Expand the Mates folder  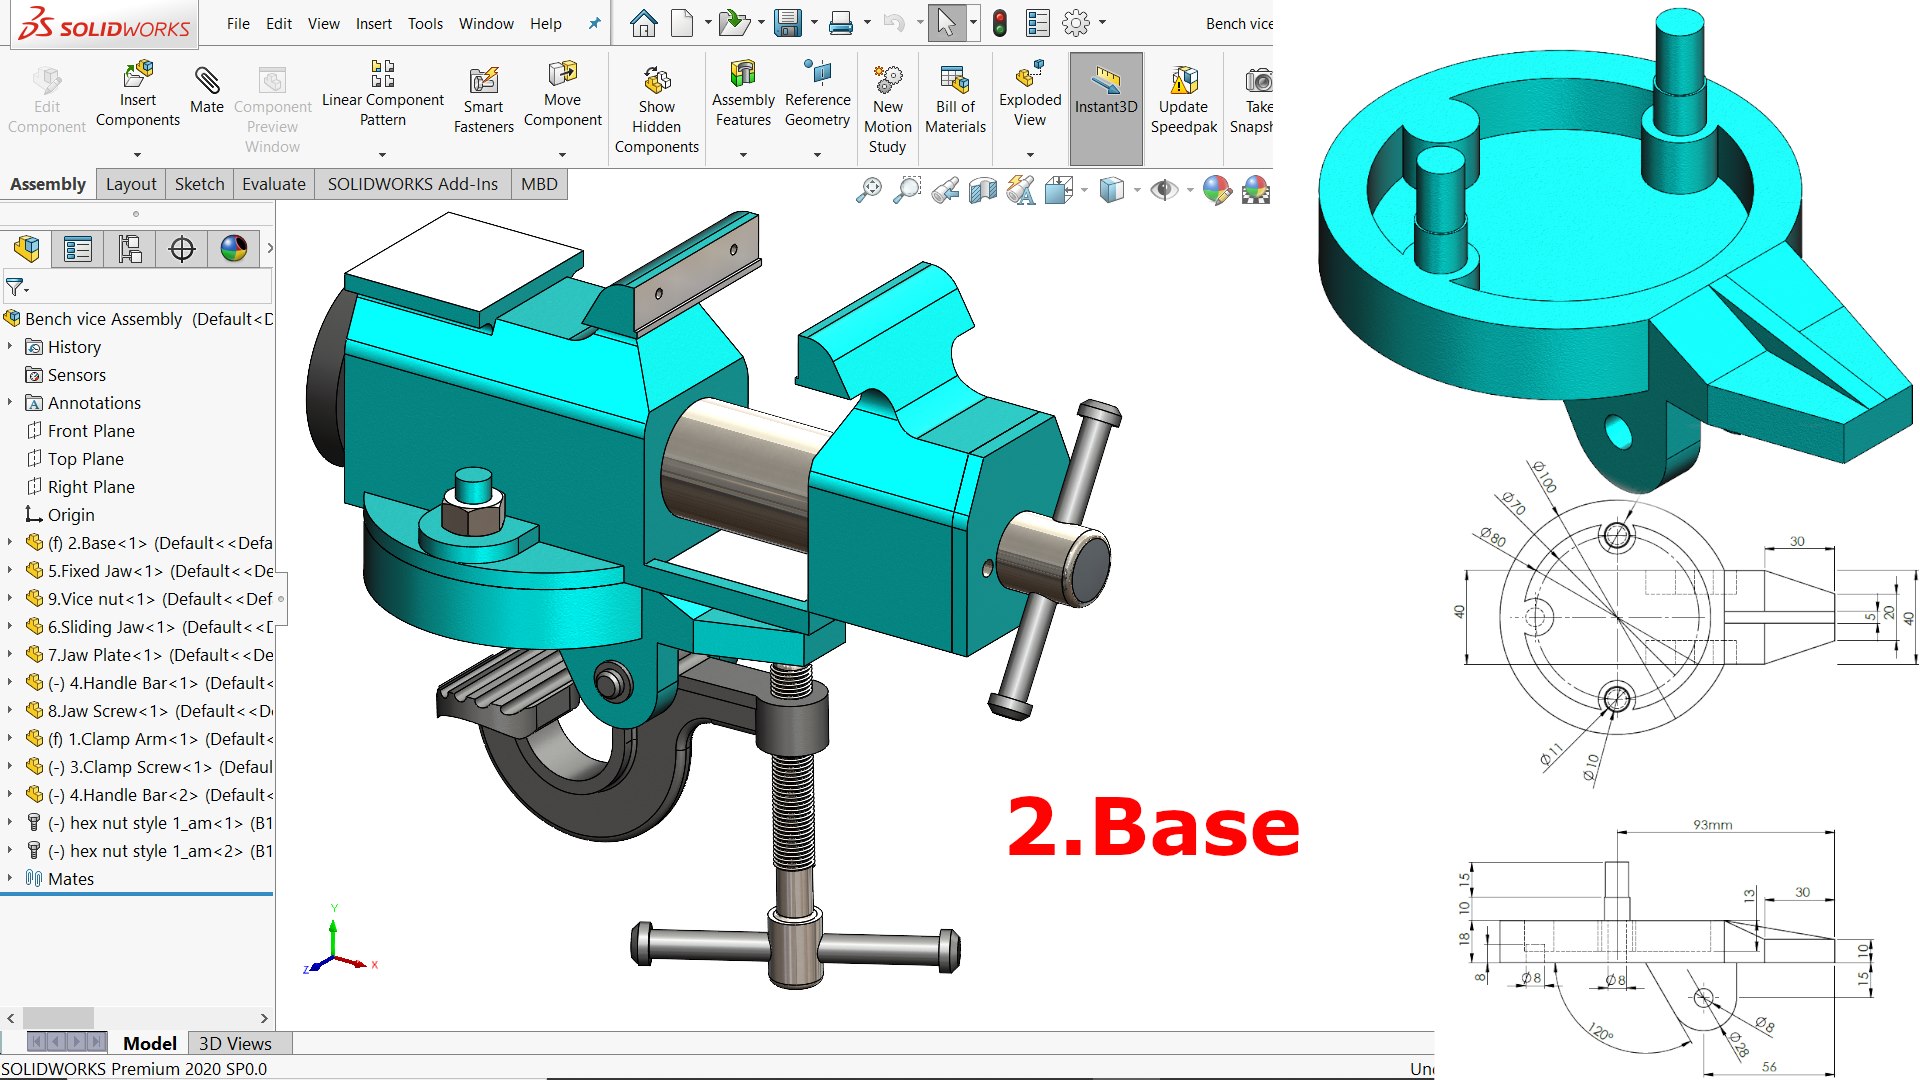[10, 879]
